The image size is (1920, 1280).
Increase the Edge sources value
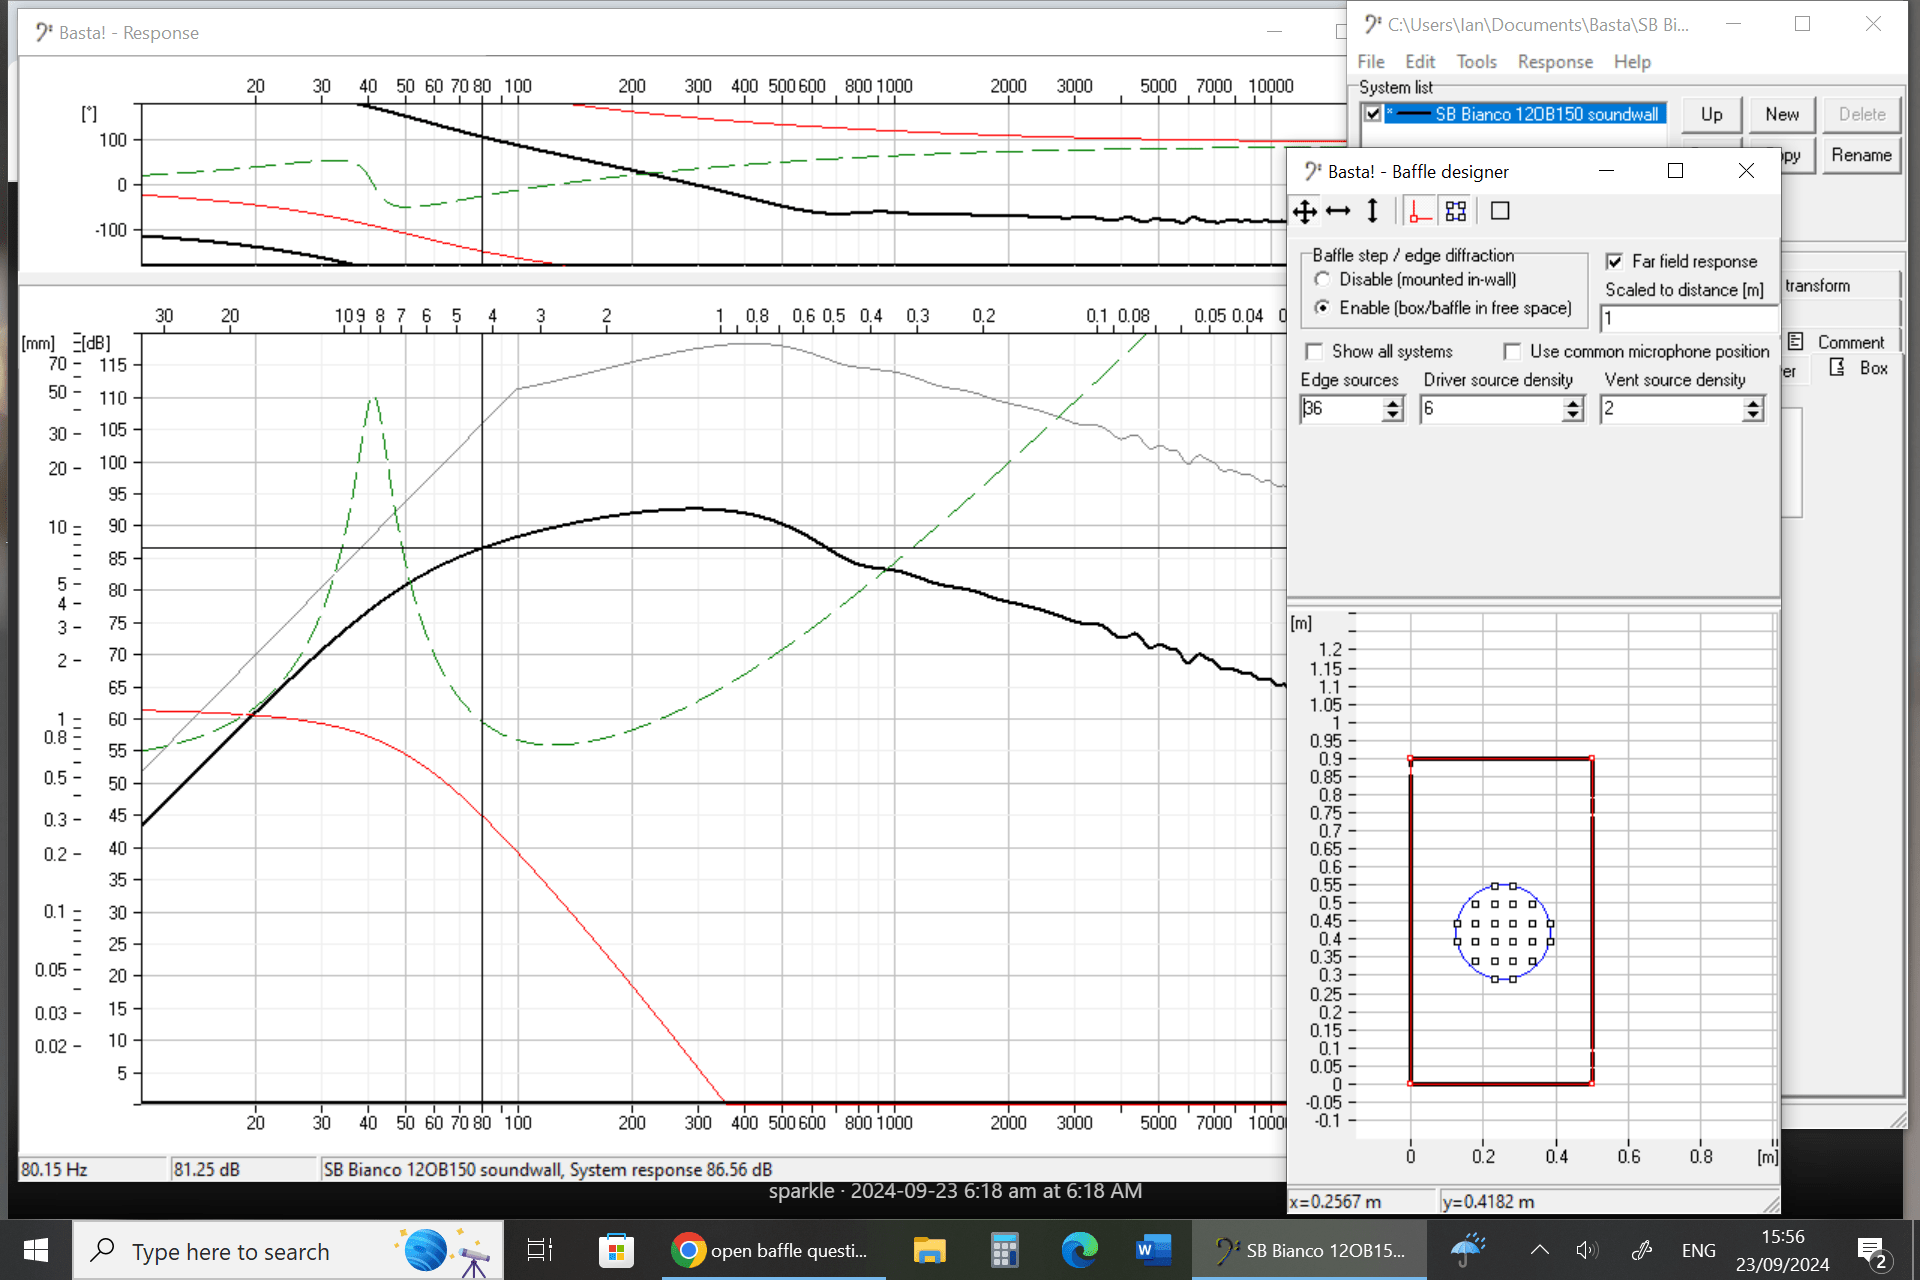(x=1392, y=403)
